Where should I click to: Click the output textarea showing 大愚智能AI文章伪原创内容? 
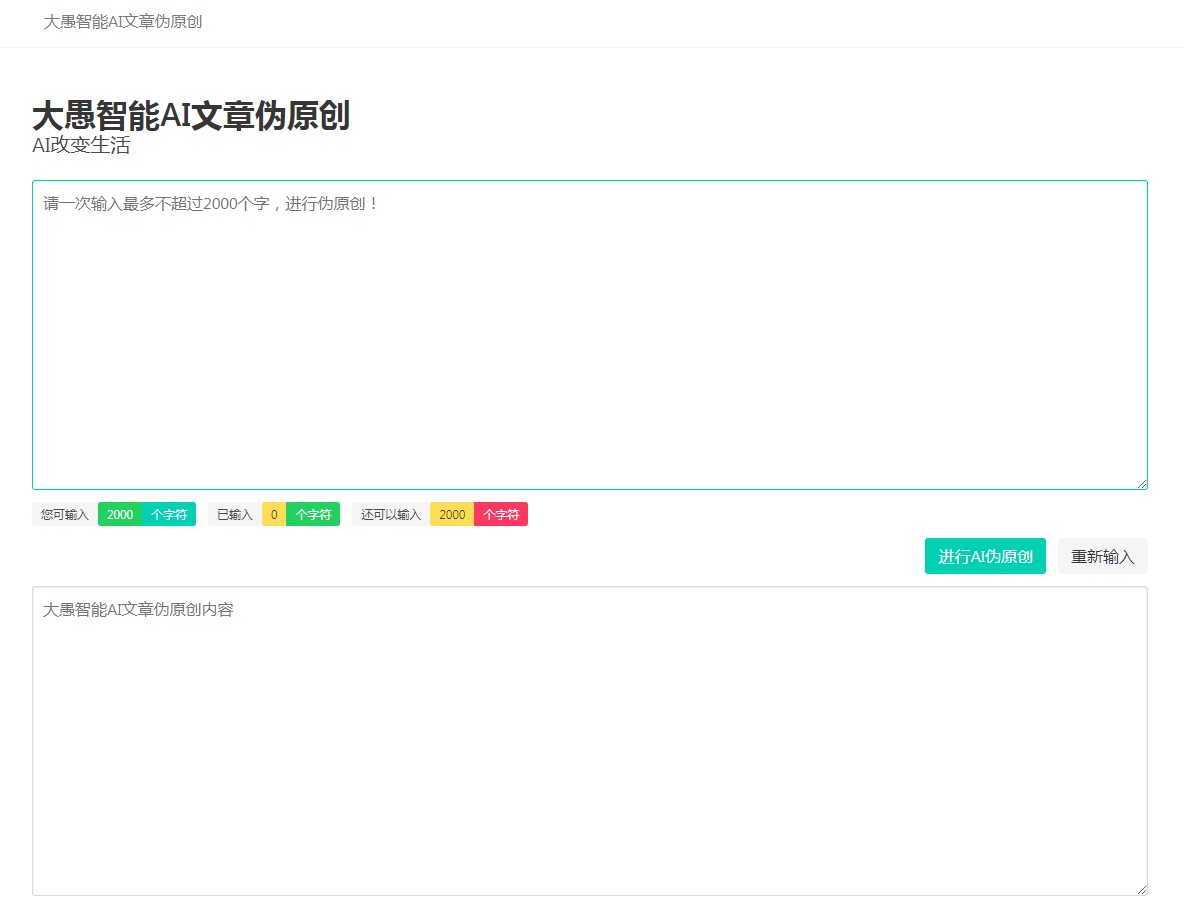(x=590, y=740)
